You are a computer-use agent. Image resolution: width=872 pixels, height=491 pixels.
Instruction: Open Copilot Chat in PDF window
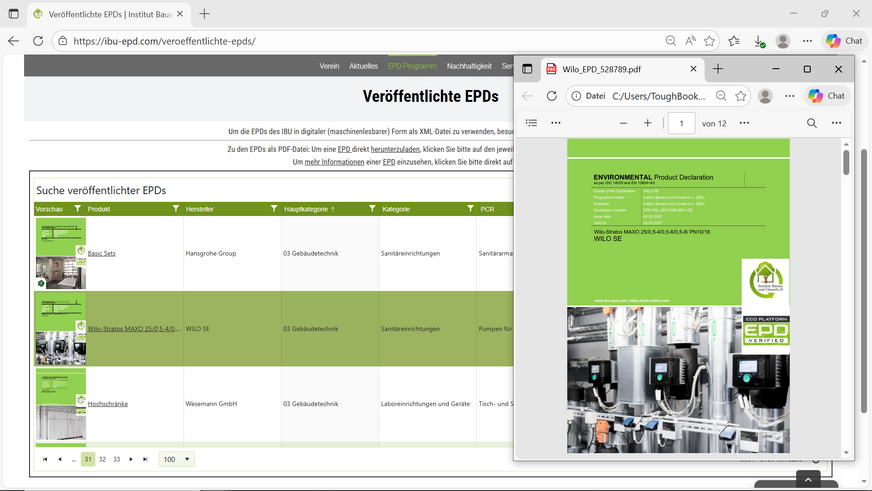827,96
